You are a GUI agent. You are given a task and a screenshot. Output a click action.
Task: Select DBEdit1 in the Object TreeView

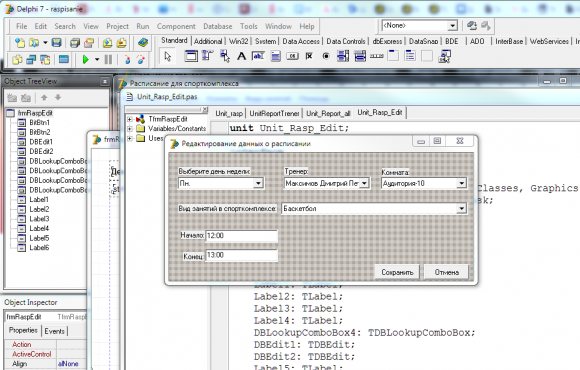tap(41, 142)
